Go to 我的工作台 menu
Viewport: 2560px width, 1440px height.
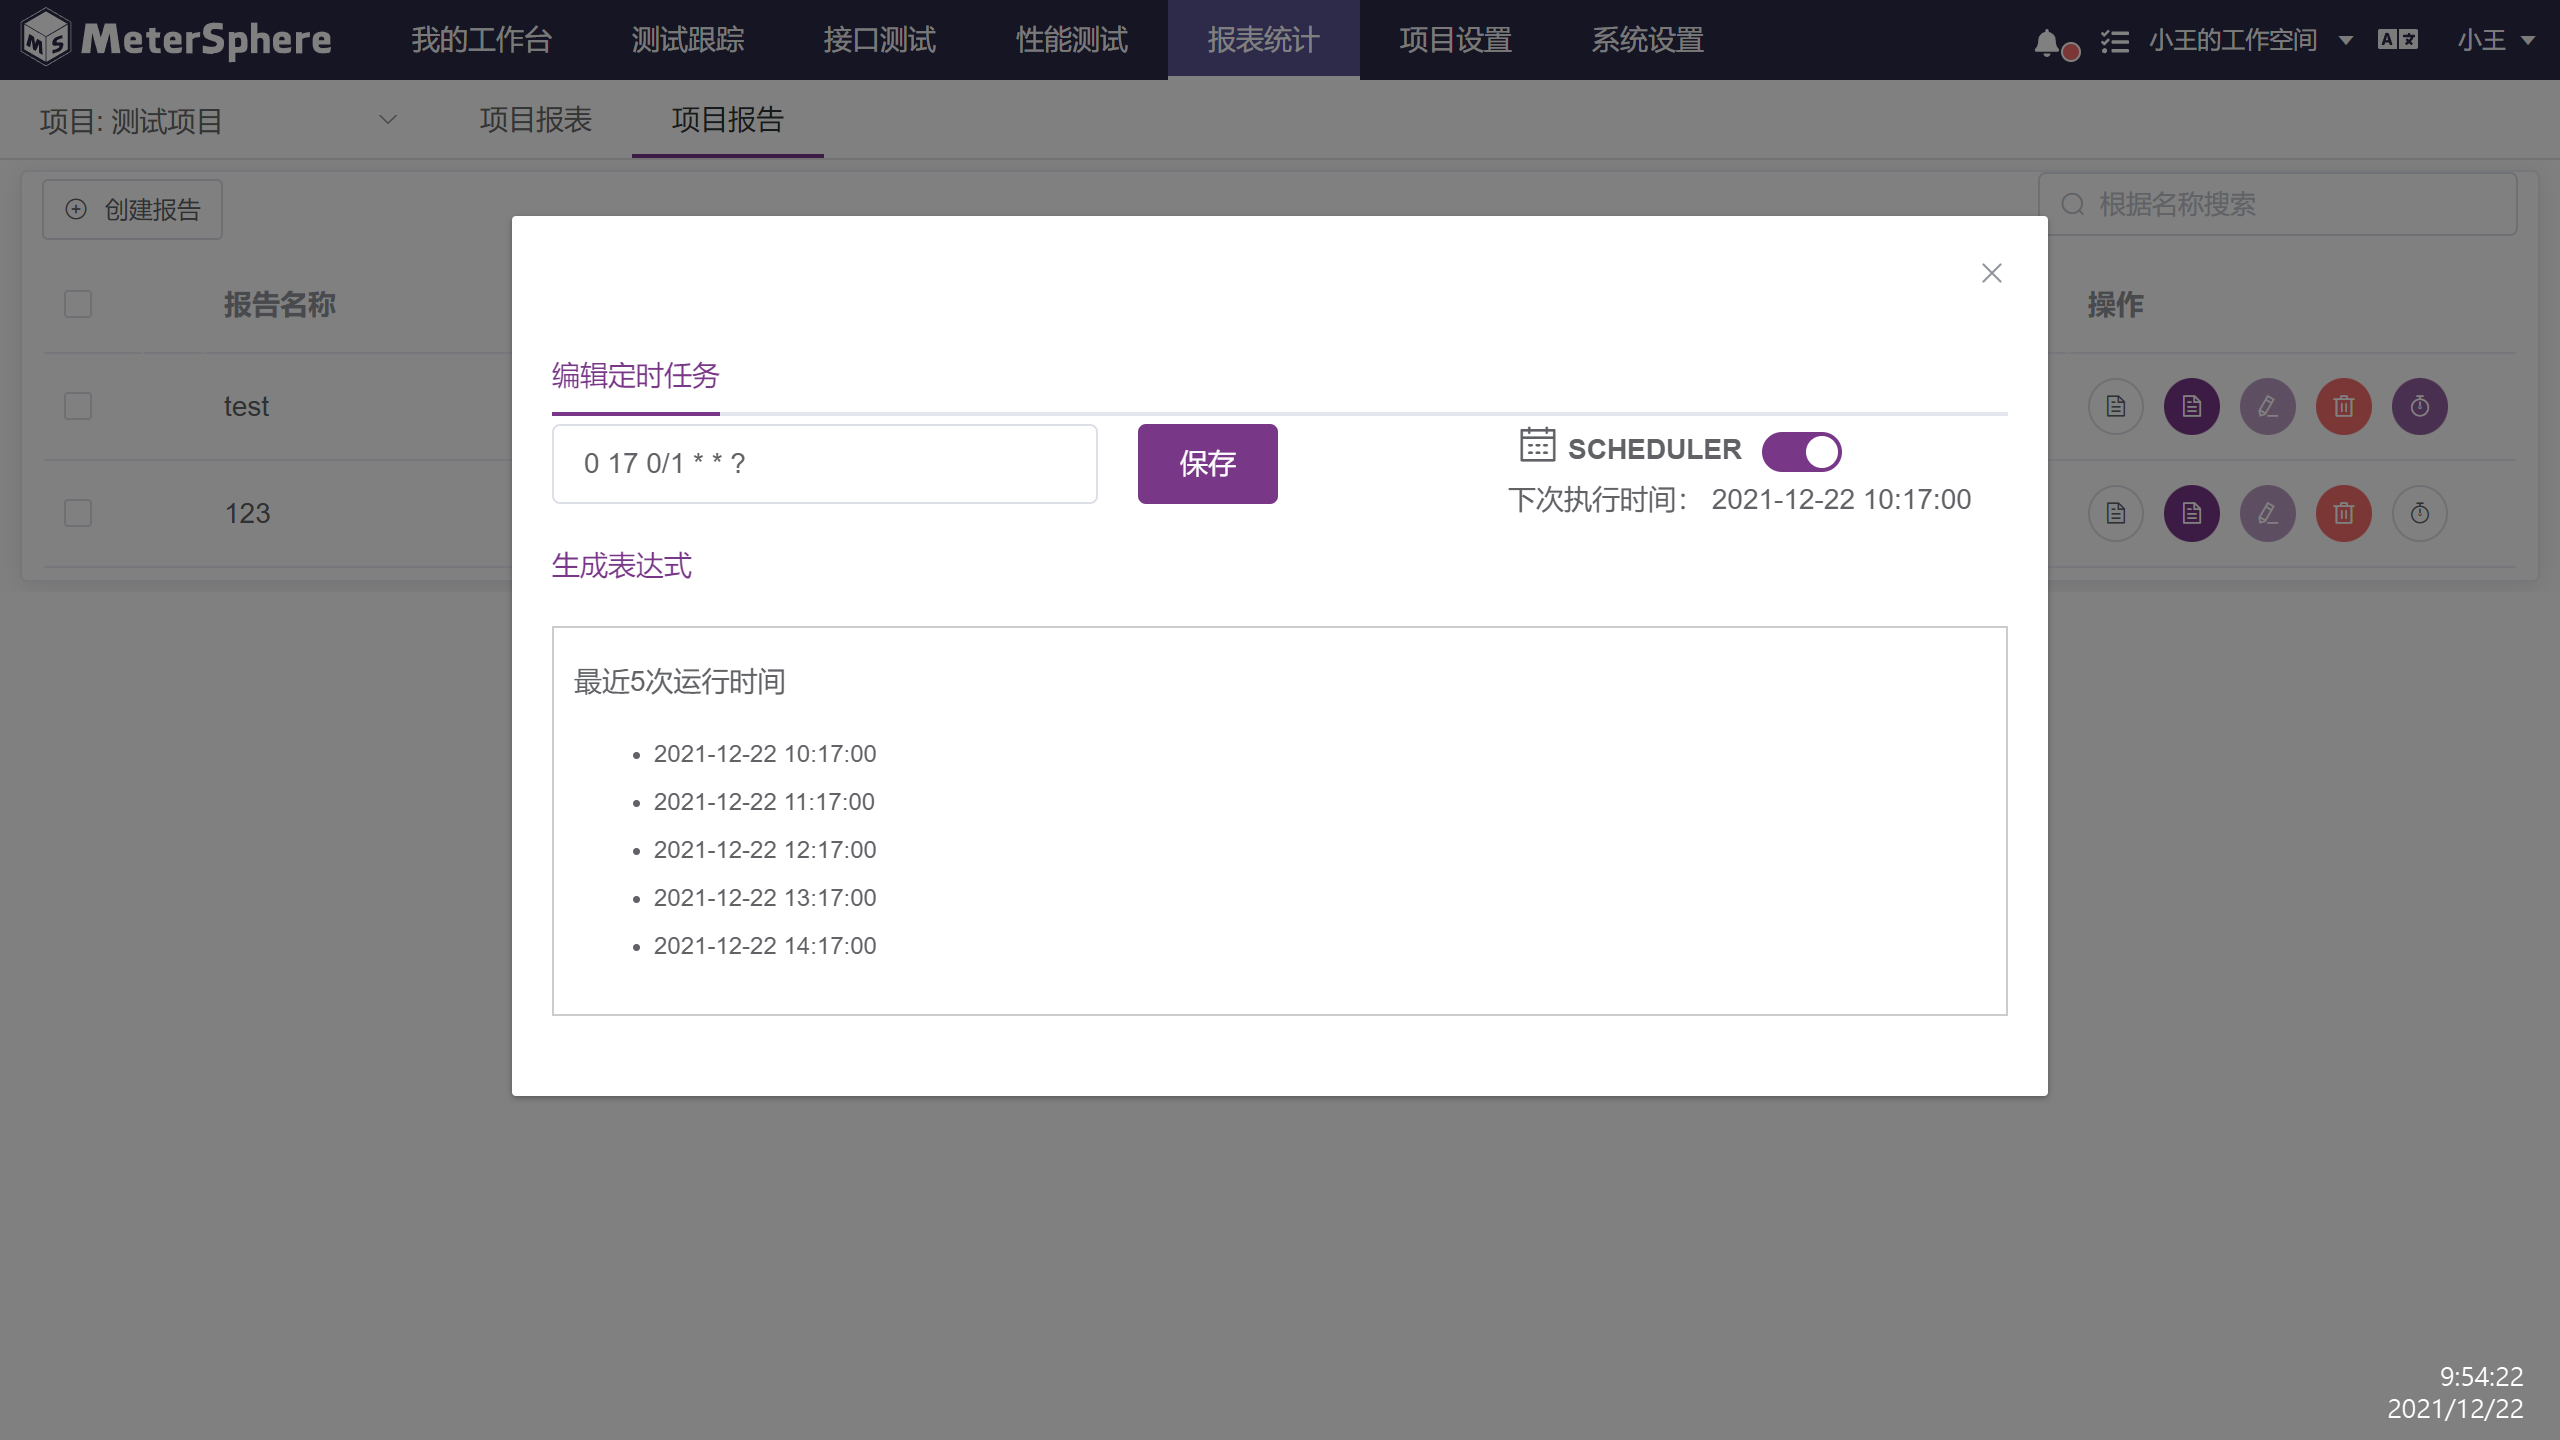pos(481,40)
